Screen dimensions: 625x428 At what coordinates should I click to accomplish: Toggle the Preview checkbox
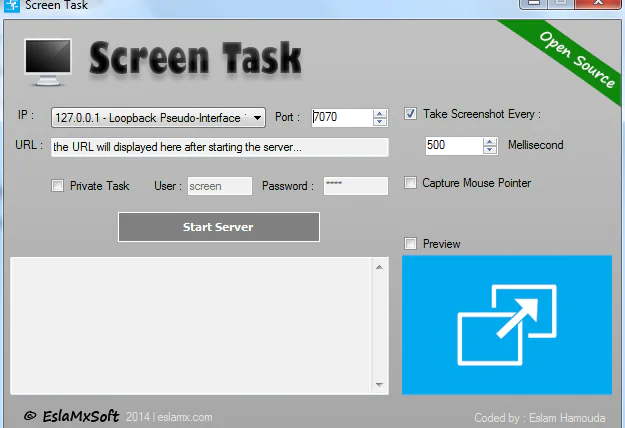click(x=411, y=243)
